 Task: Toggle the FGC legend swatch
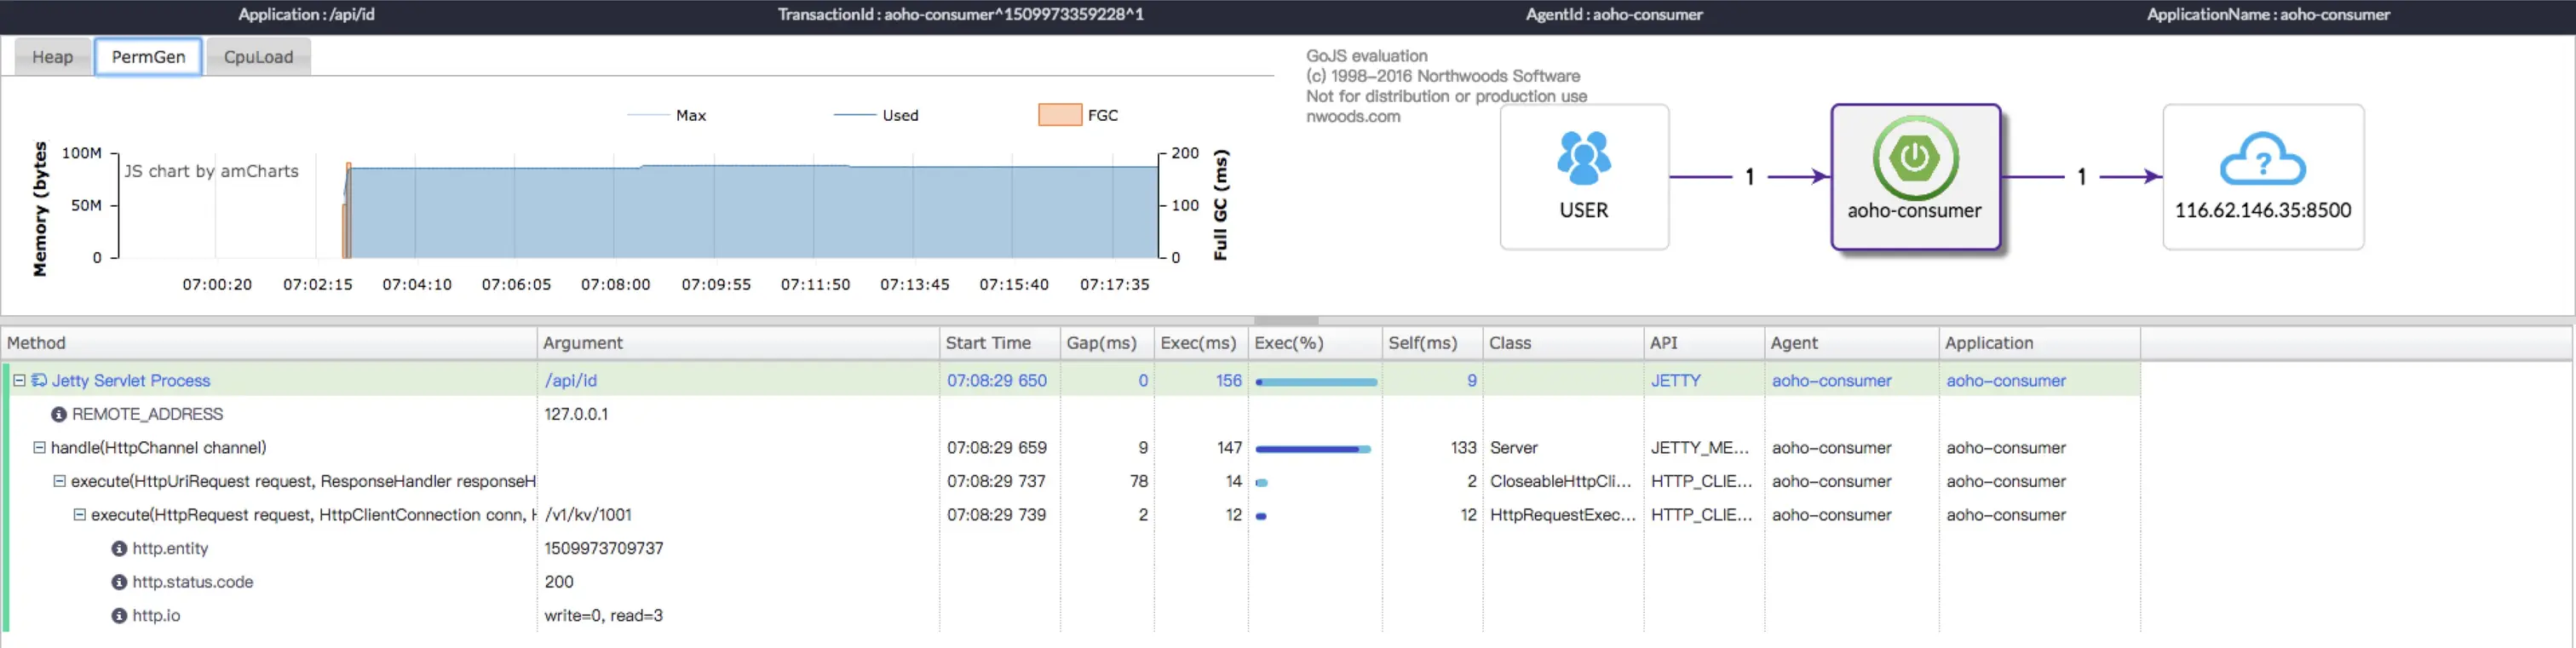click(1060, 115)
